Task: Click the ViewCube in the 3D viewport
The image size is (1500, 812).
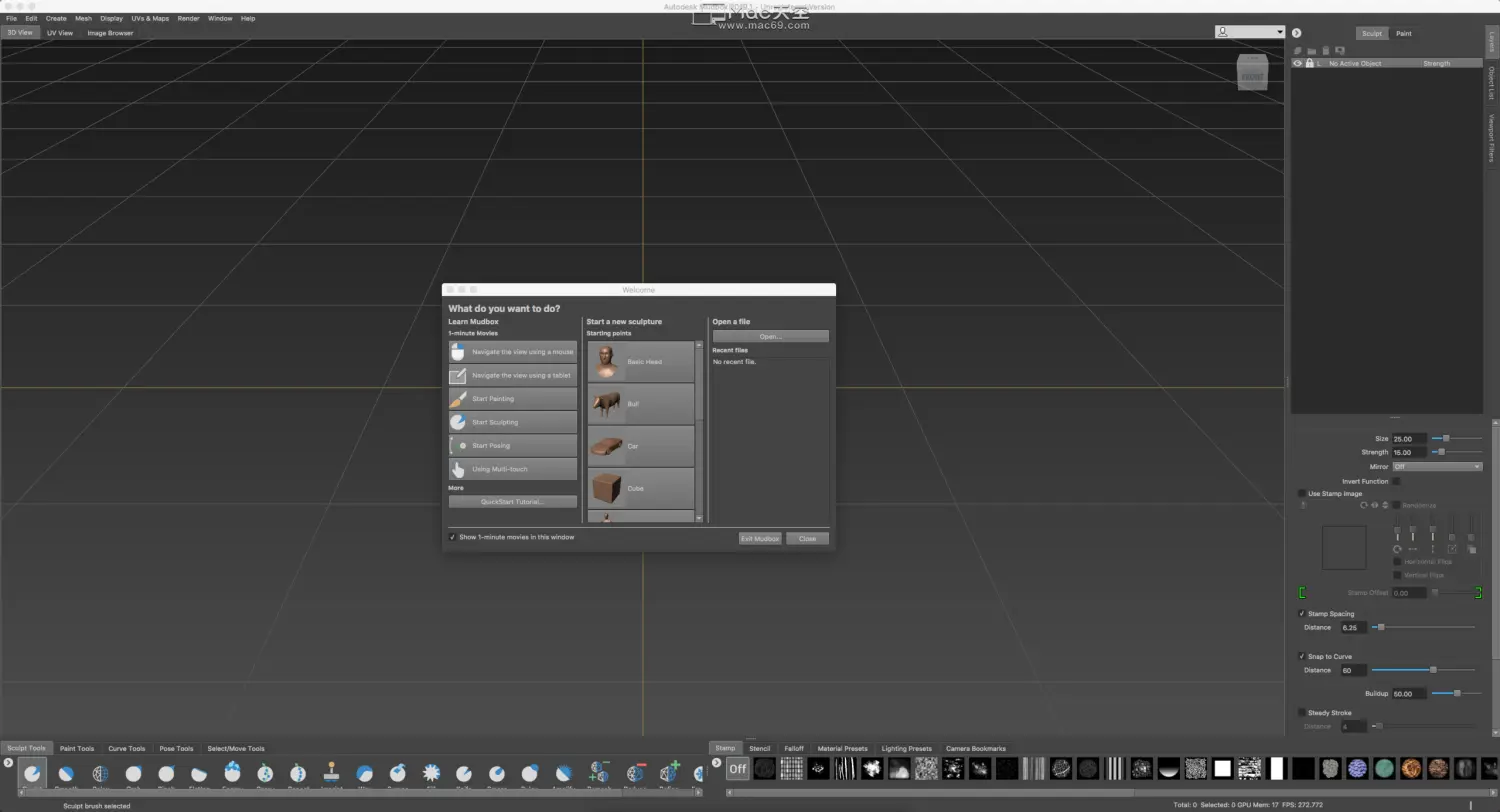Action: 1252,72
